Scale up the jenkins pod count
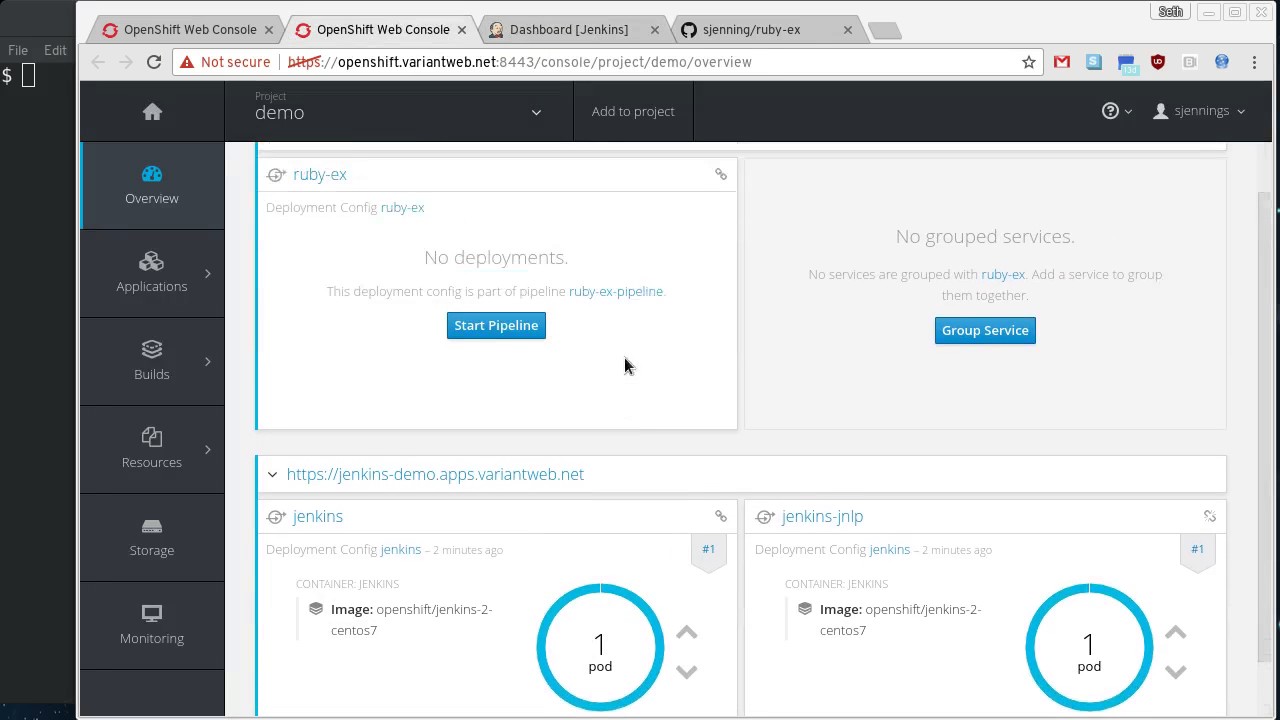 pyautogui.click(x=686, y=632)
